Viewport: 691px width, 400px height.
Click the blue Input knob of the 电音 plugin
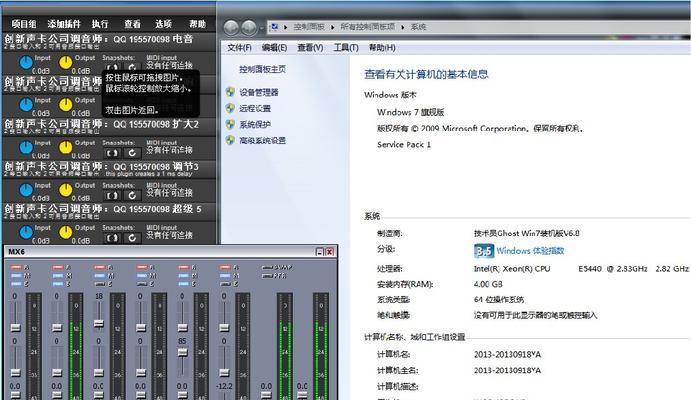(x=26, y=63)
